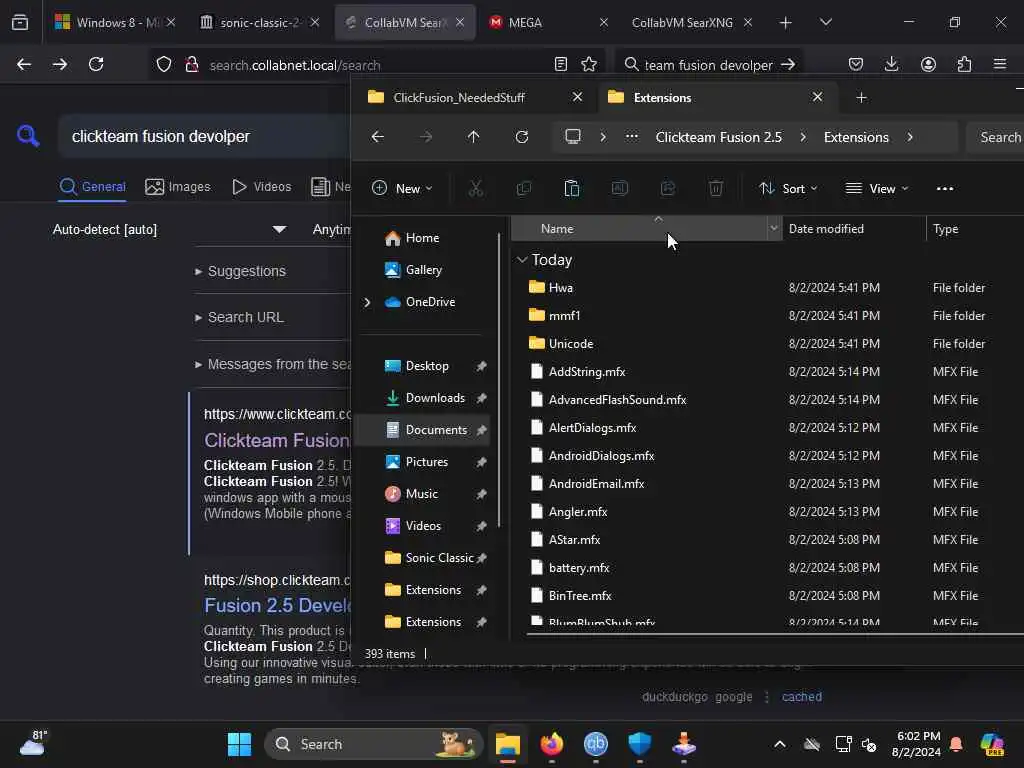
Task: Open Windows Security shield on taskbar
Action: tap(640, 744)
